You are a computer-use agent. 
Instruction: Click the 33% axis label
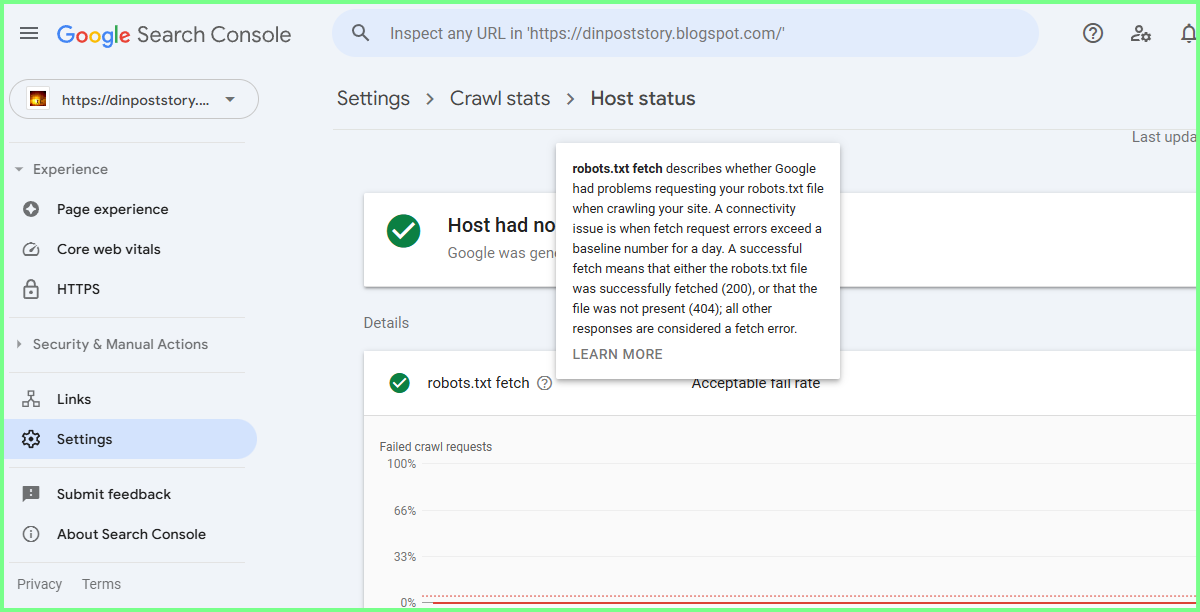tap(405, 557)
